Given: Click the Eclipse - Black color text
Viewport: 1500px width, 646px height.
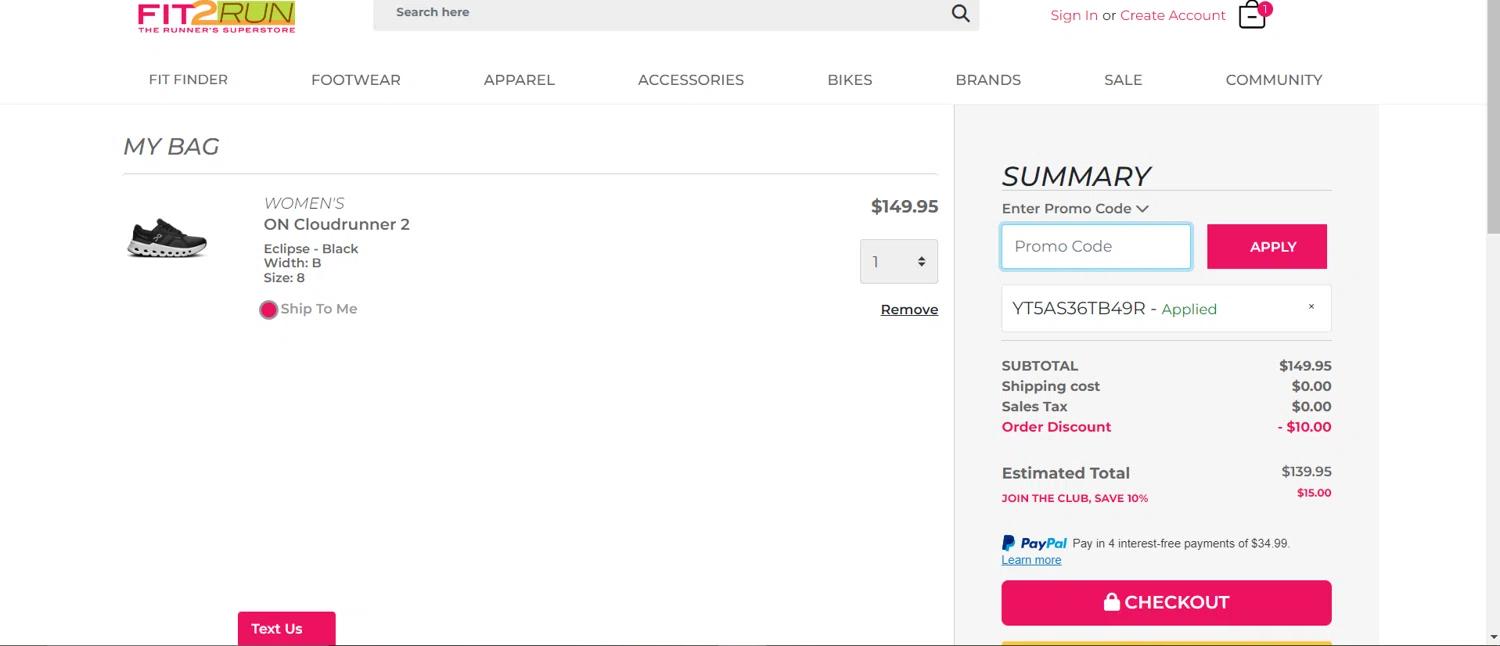Looking at the screenshot, I should coord(311,249).
